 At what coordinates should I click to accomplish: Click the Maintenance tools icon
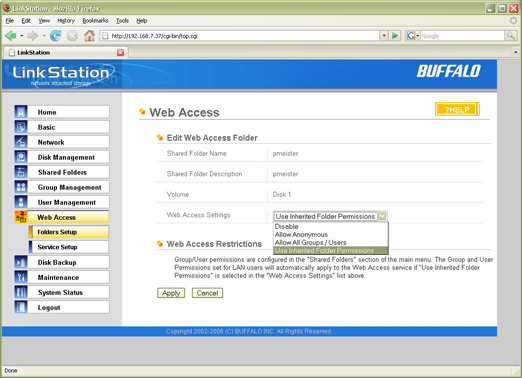pyautogui.click(x=21, y=277)
